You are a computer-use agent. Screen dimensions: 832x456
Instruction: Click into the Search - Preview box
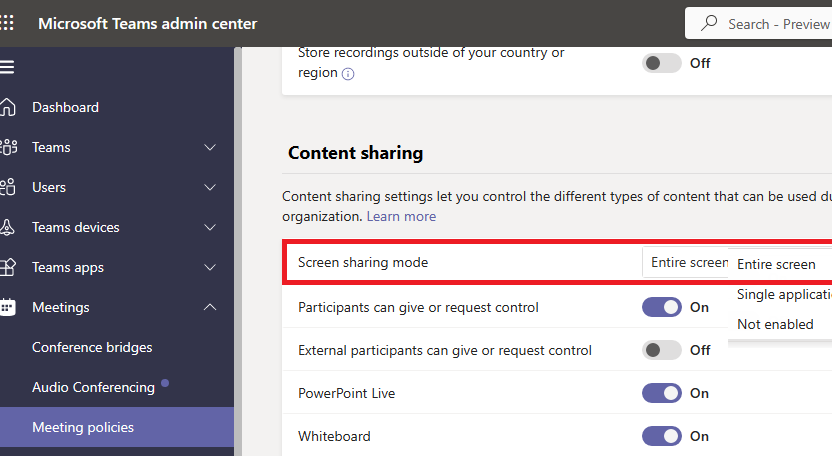click(x=759, y=23)
